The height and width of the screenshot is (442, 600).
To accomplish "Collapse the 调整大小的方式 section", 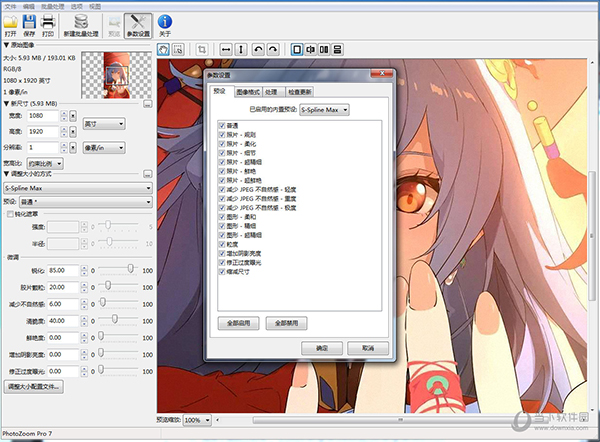I will pos(6,174).
